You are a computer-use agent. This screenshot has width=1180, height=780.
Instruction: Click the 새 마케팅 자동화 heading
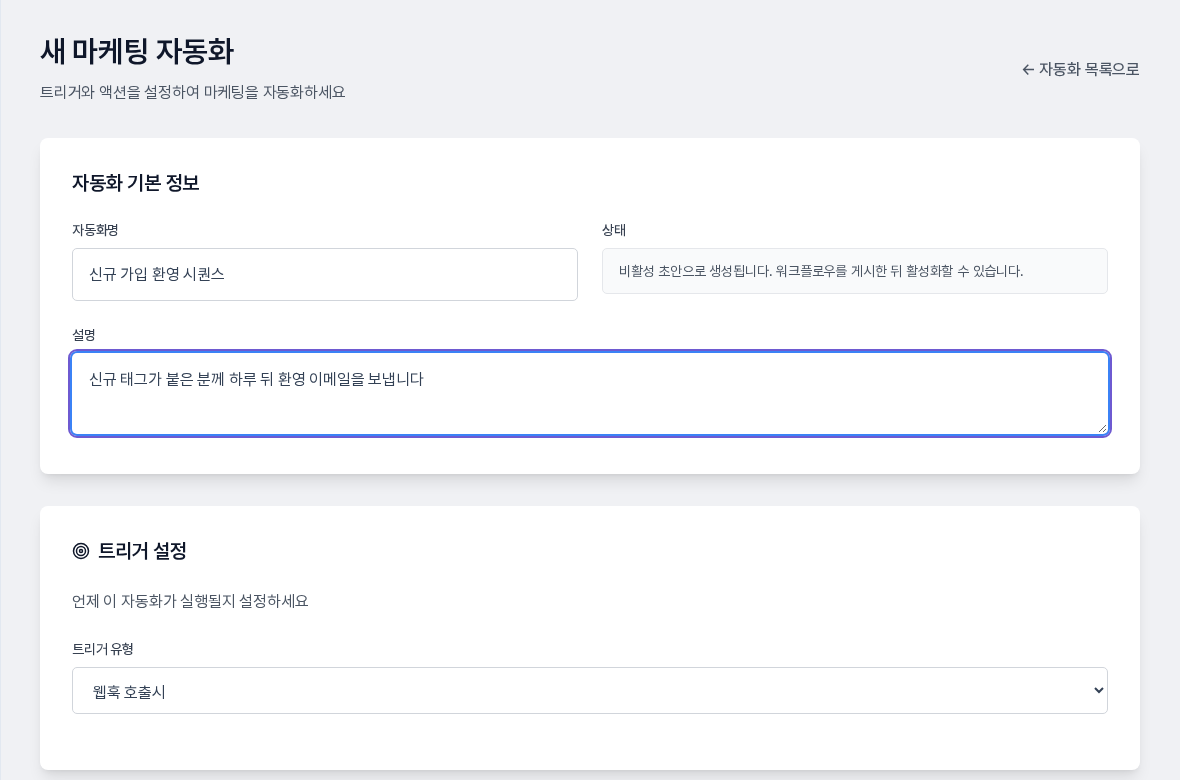click(137, 51)
